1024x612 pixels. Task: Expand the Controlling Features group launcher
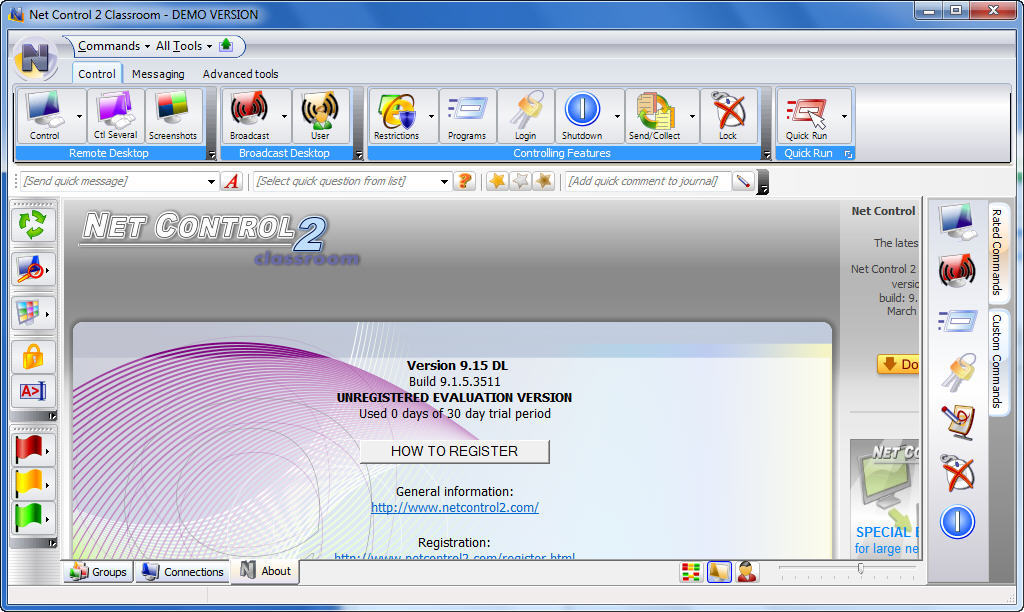pyautogui.click(x=767, y=155)
